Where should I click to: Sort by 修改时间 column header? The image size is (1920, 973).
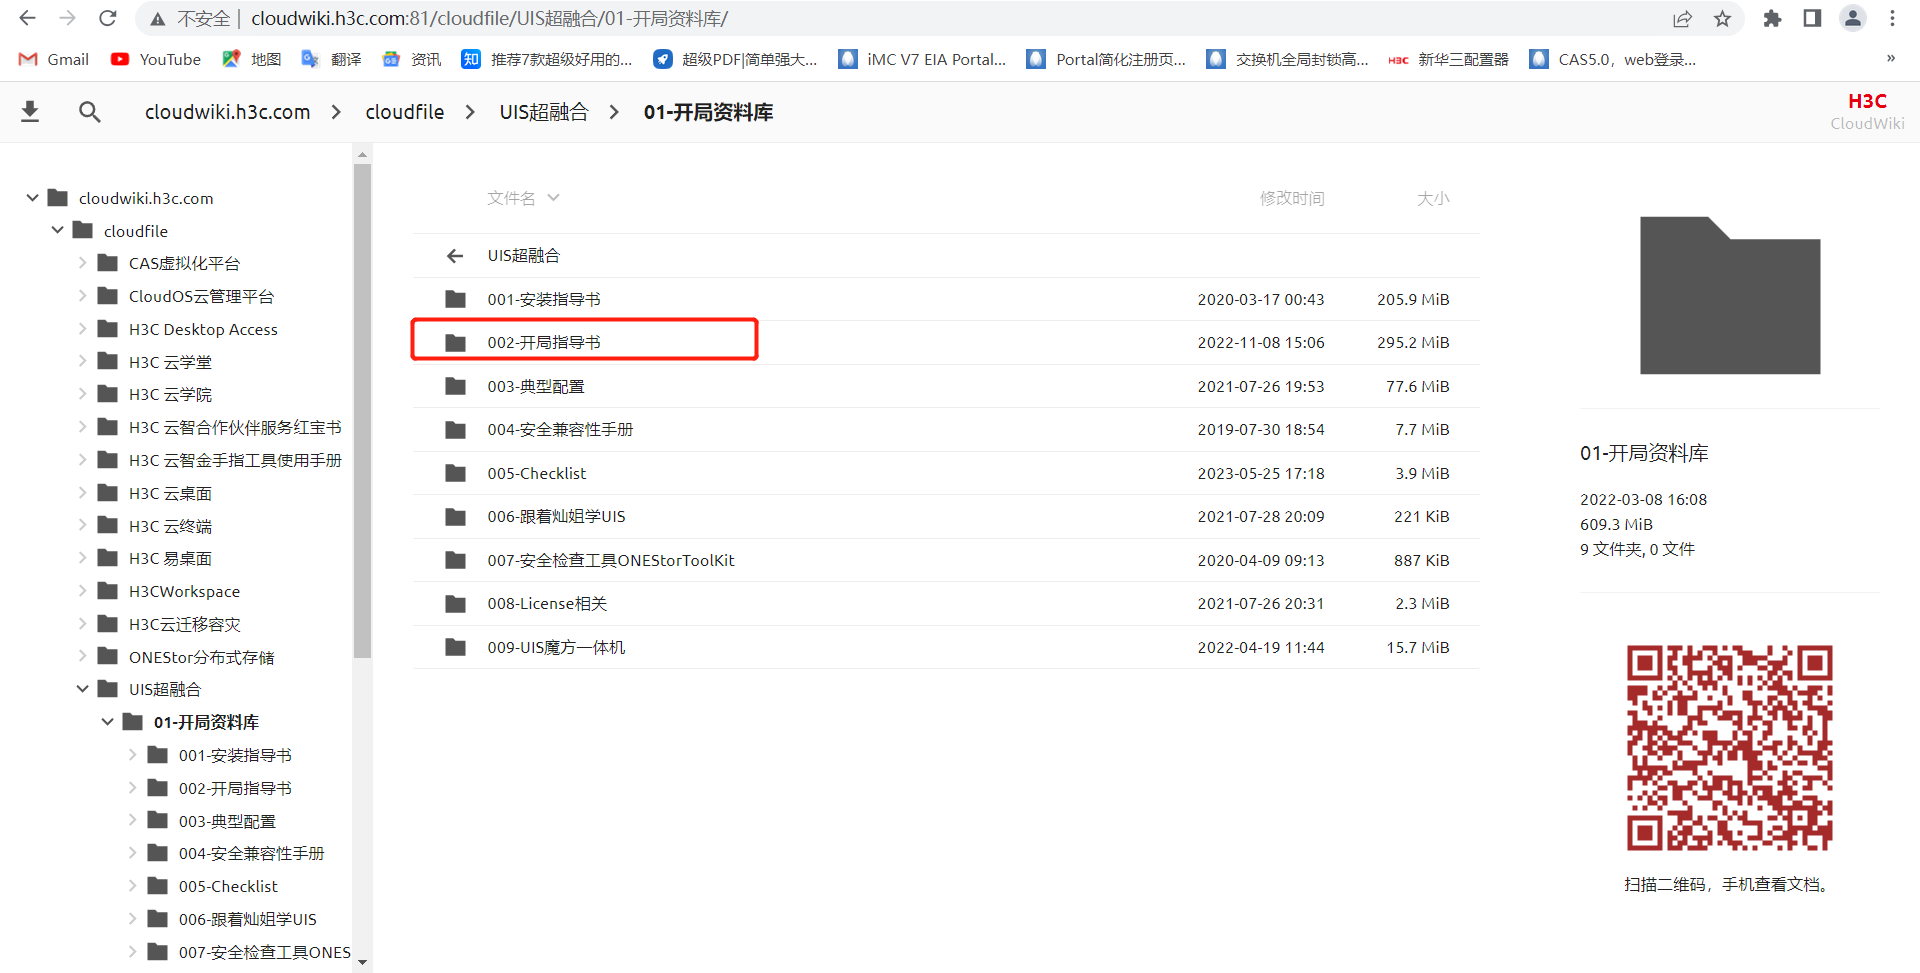point(1292,198)
